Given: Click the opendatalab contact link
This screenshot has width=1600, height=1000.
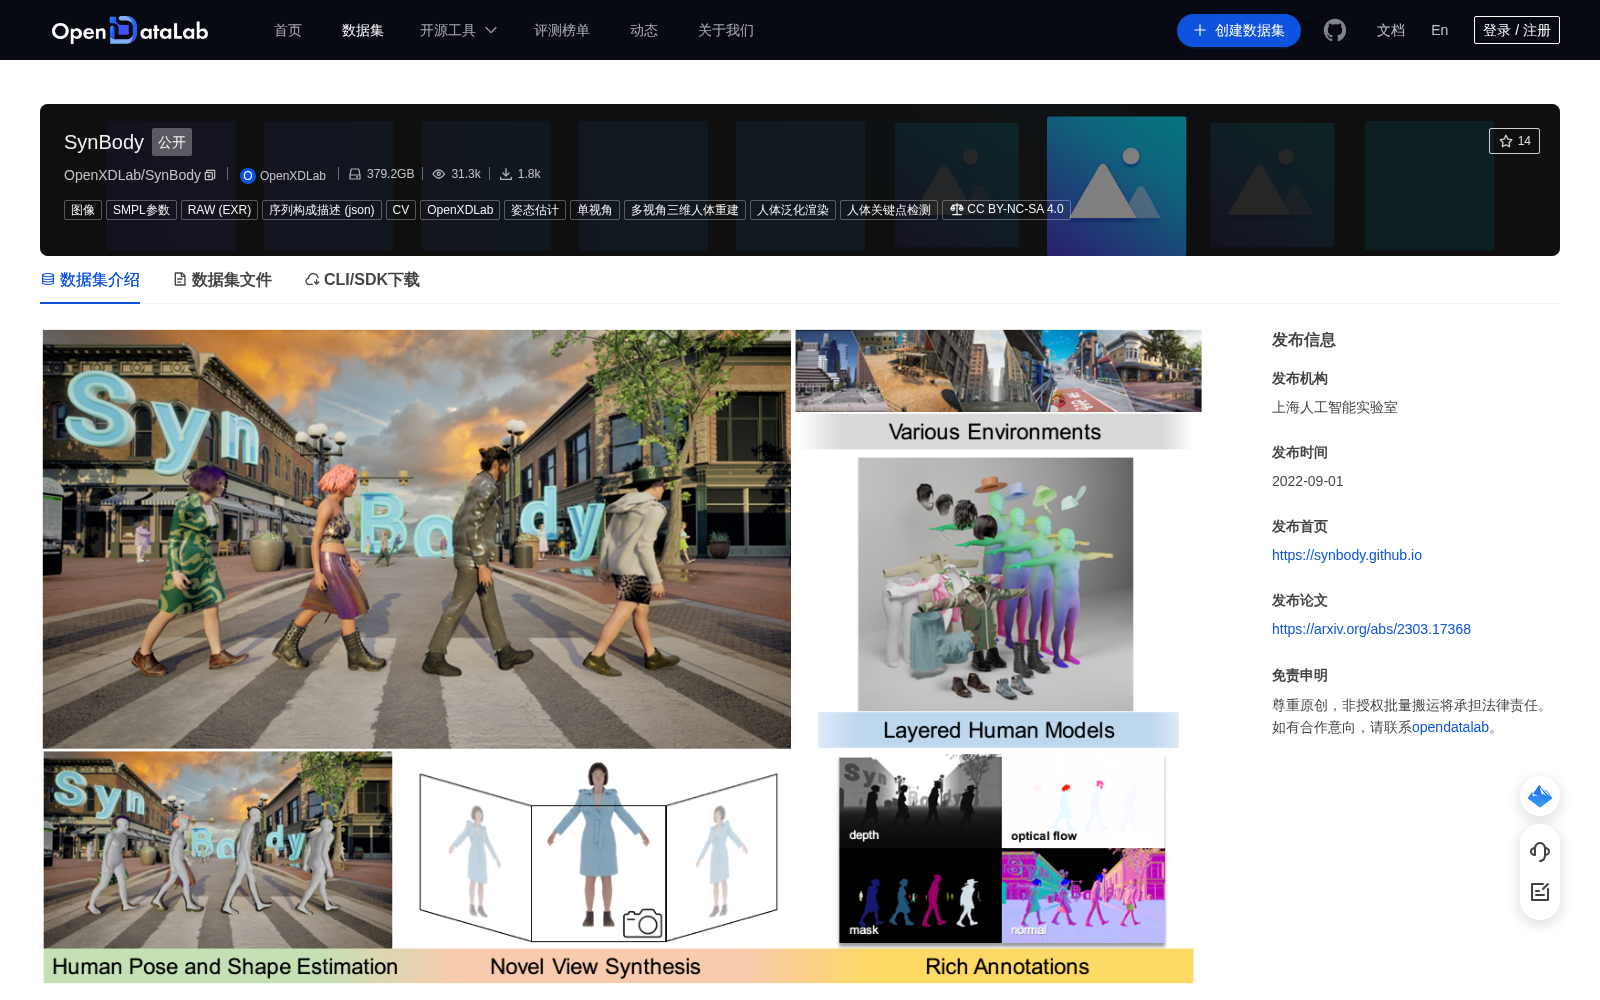Looking at the screenshot, I should (x=1450, y=727).
